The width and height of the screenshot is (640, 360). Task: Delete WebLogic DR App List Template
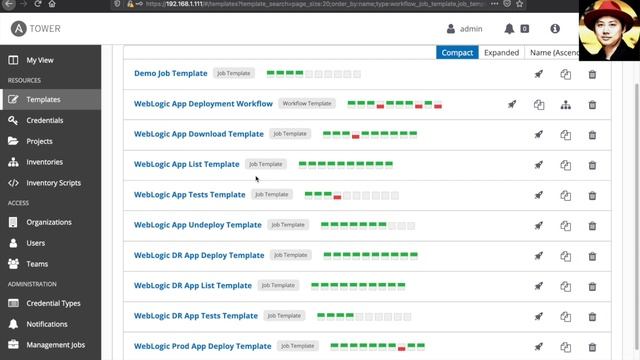[592, 286]
